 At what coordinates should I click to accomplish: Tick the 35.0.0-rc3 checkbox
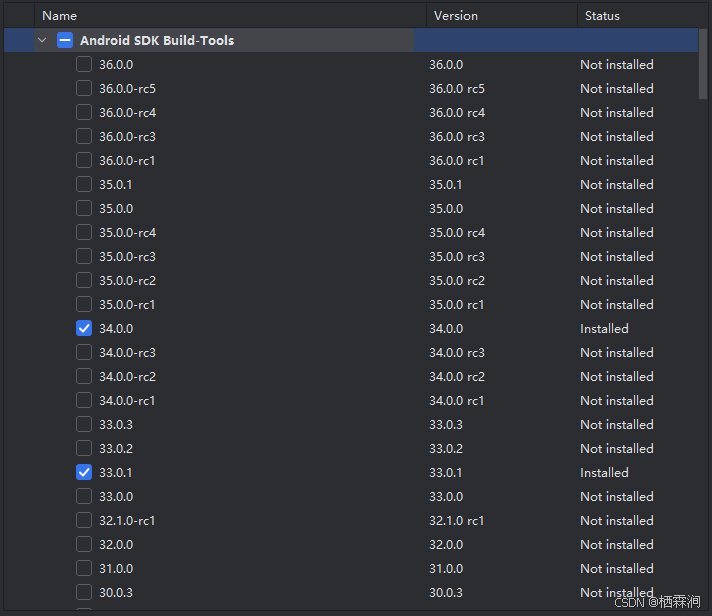coord(84,256)
